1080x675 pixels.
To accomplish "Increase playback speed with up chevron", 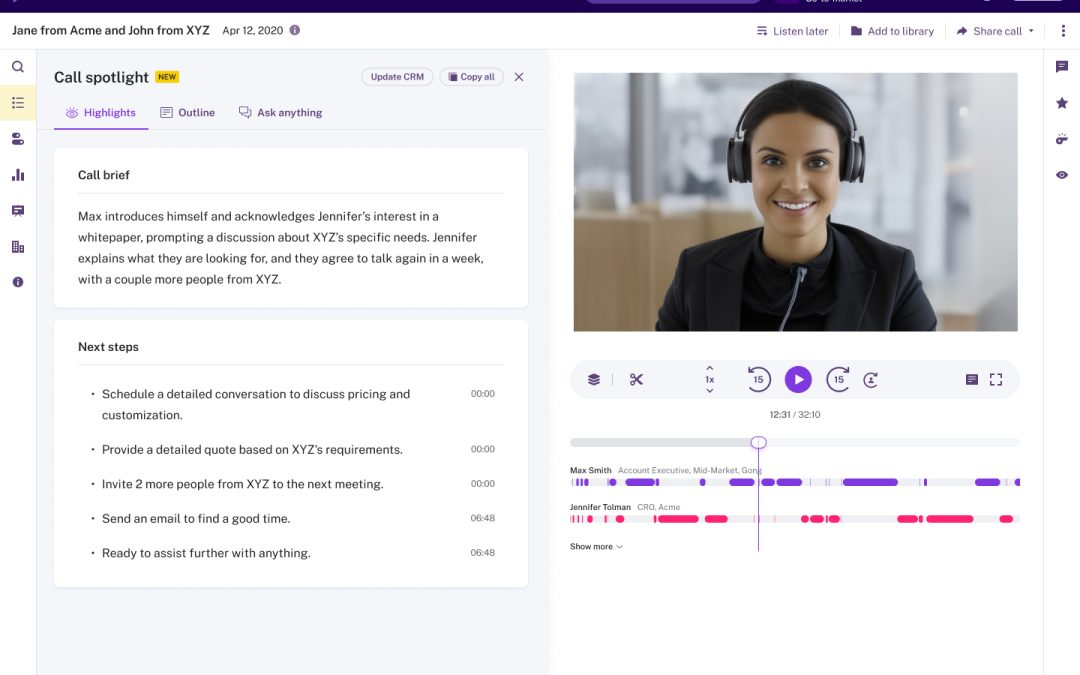I will coord(709,368).
